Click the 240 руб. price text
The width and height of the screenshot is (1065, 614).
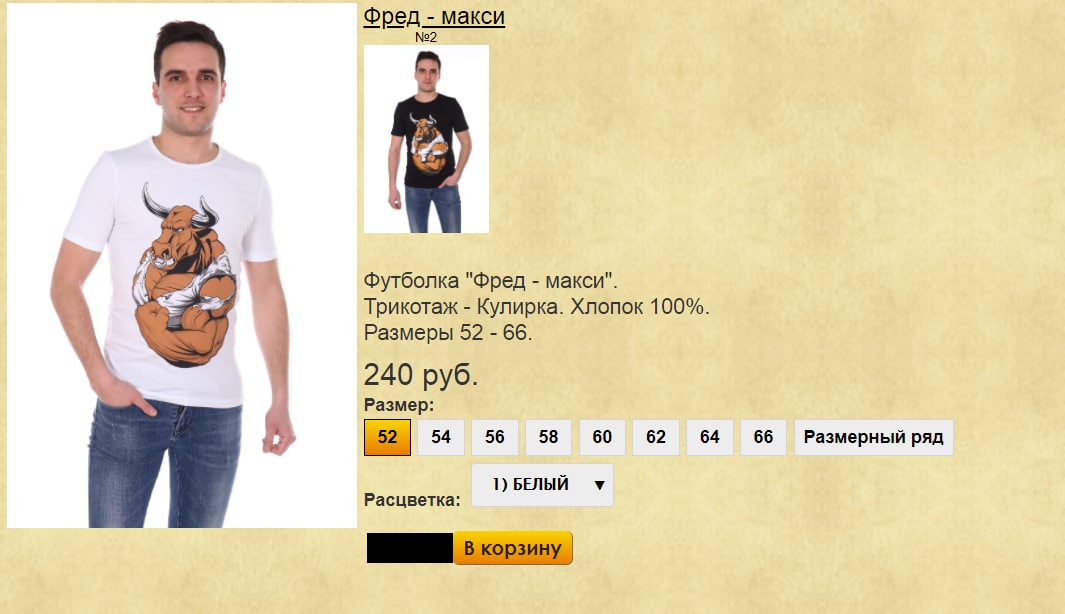pyautogui.click(x=421, y=374)
